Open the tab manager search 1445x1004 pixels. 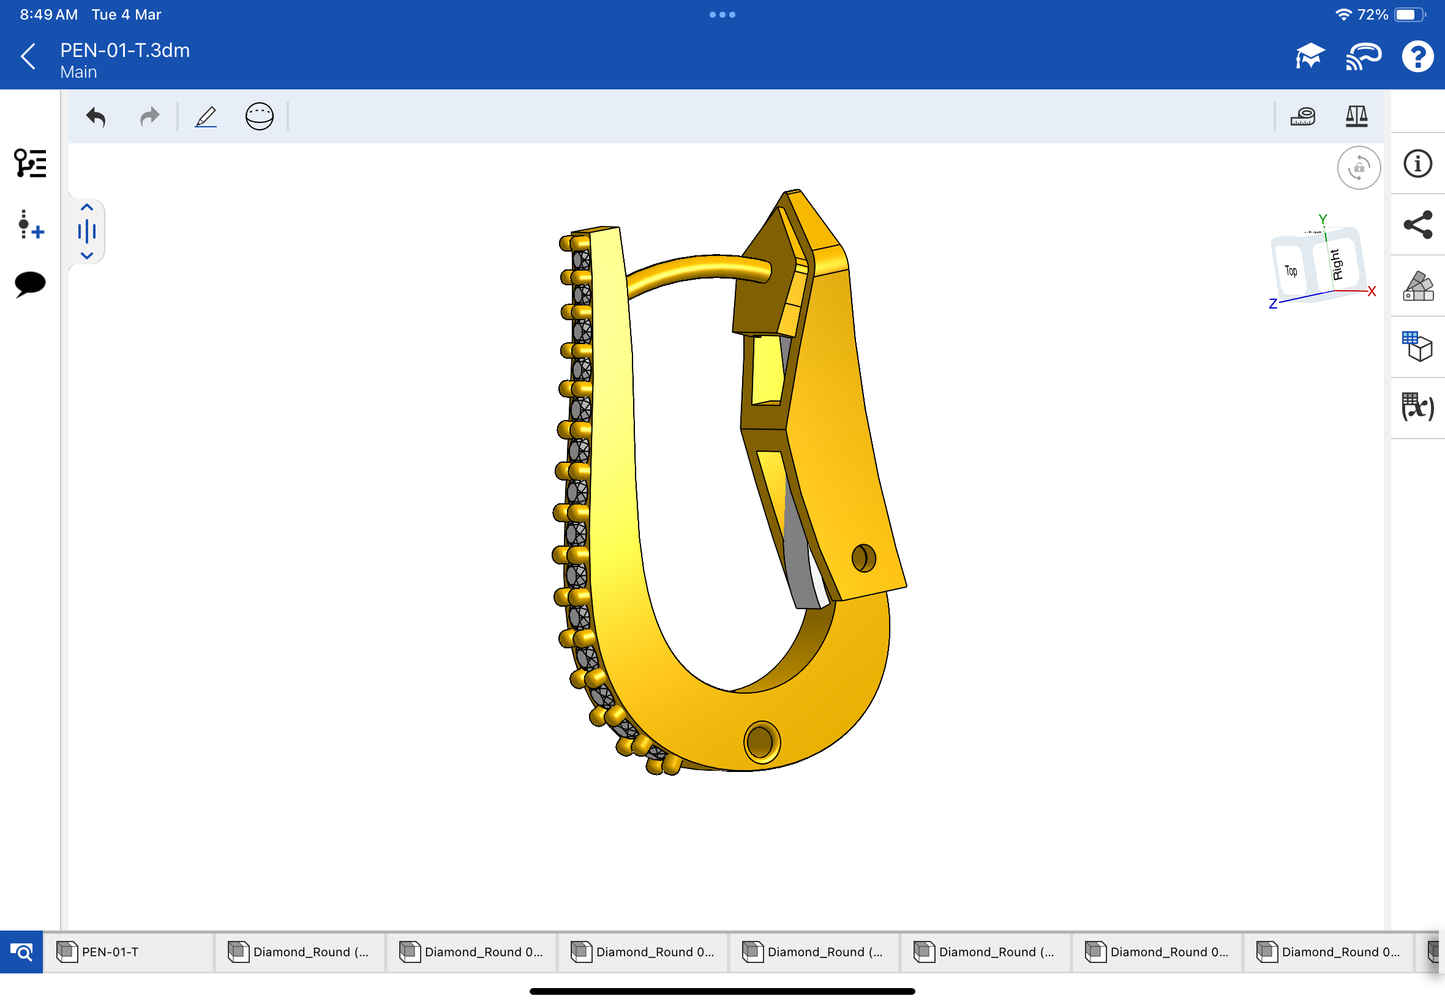(21, 952)
